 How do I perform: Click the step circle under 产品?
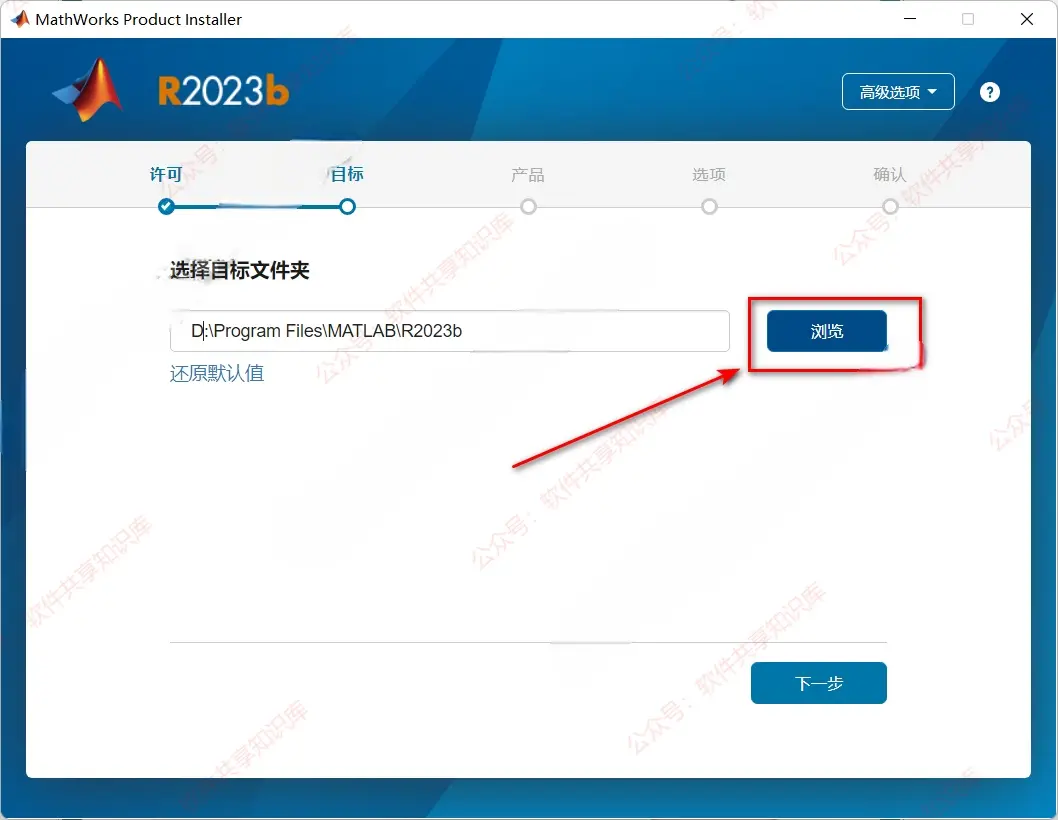[528, 207]
